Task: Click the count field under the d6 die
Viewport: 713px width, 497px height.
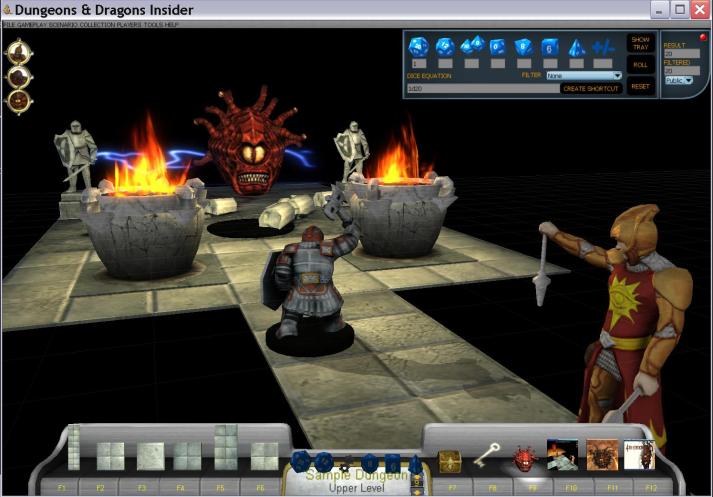Action: (550, 64)
